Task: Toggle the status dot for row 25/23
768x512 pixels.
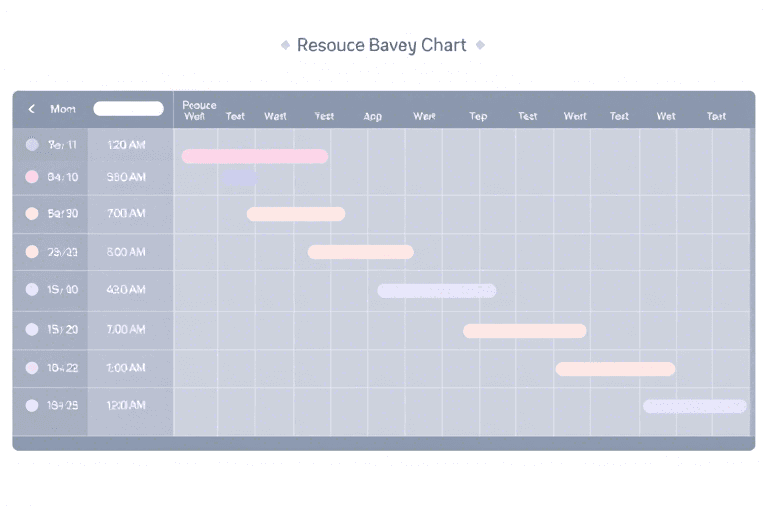Action: [32, 252]
